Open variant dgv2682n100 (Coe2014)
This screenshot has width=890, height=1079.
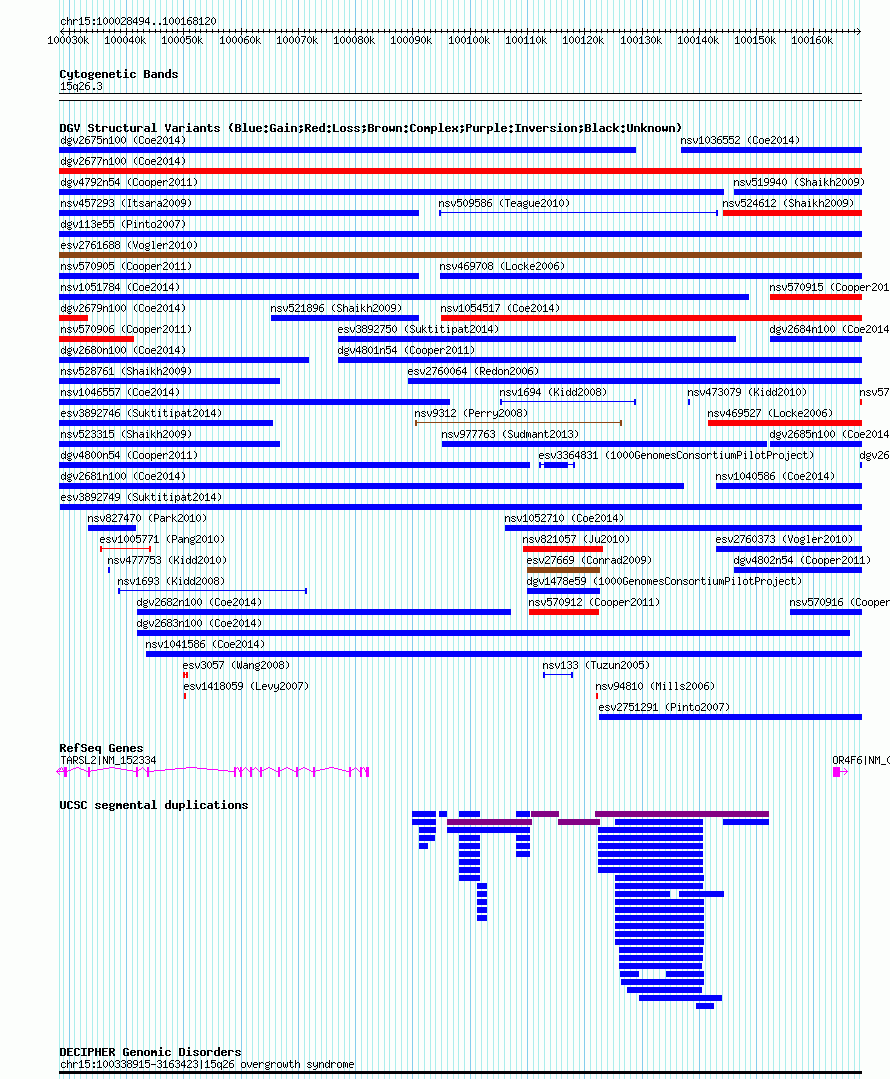pyautogui.click(x=199, y=602)
